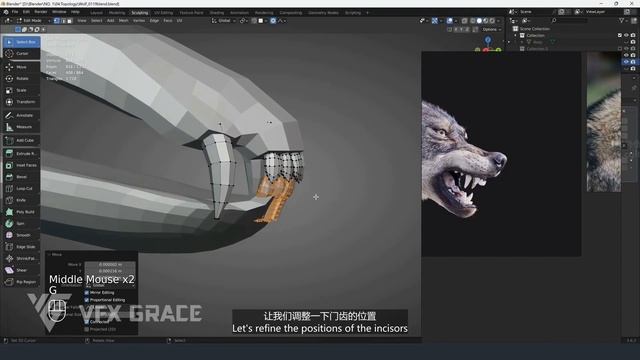Switch to face select mode
Screen dimensions: 640x360
70,20
